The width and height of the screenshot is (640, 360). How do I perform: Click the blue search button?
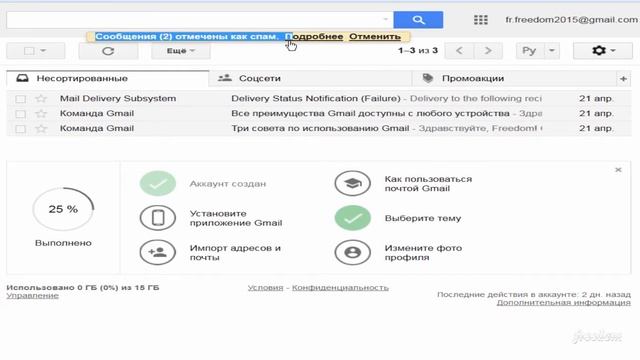[x=418, y=20]
